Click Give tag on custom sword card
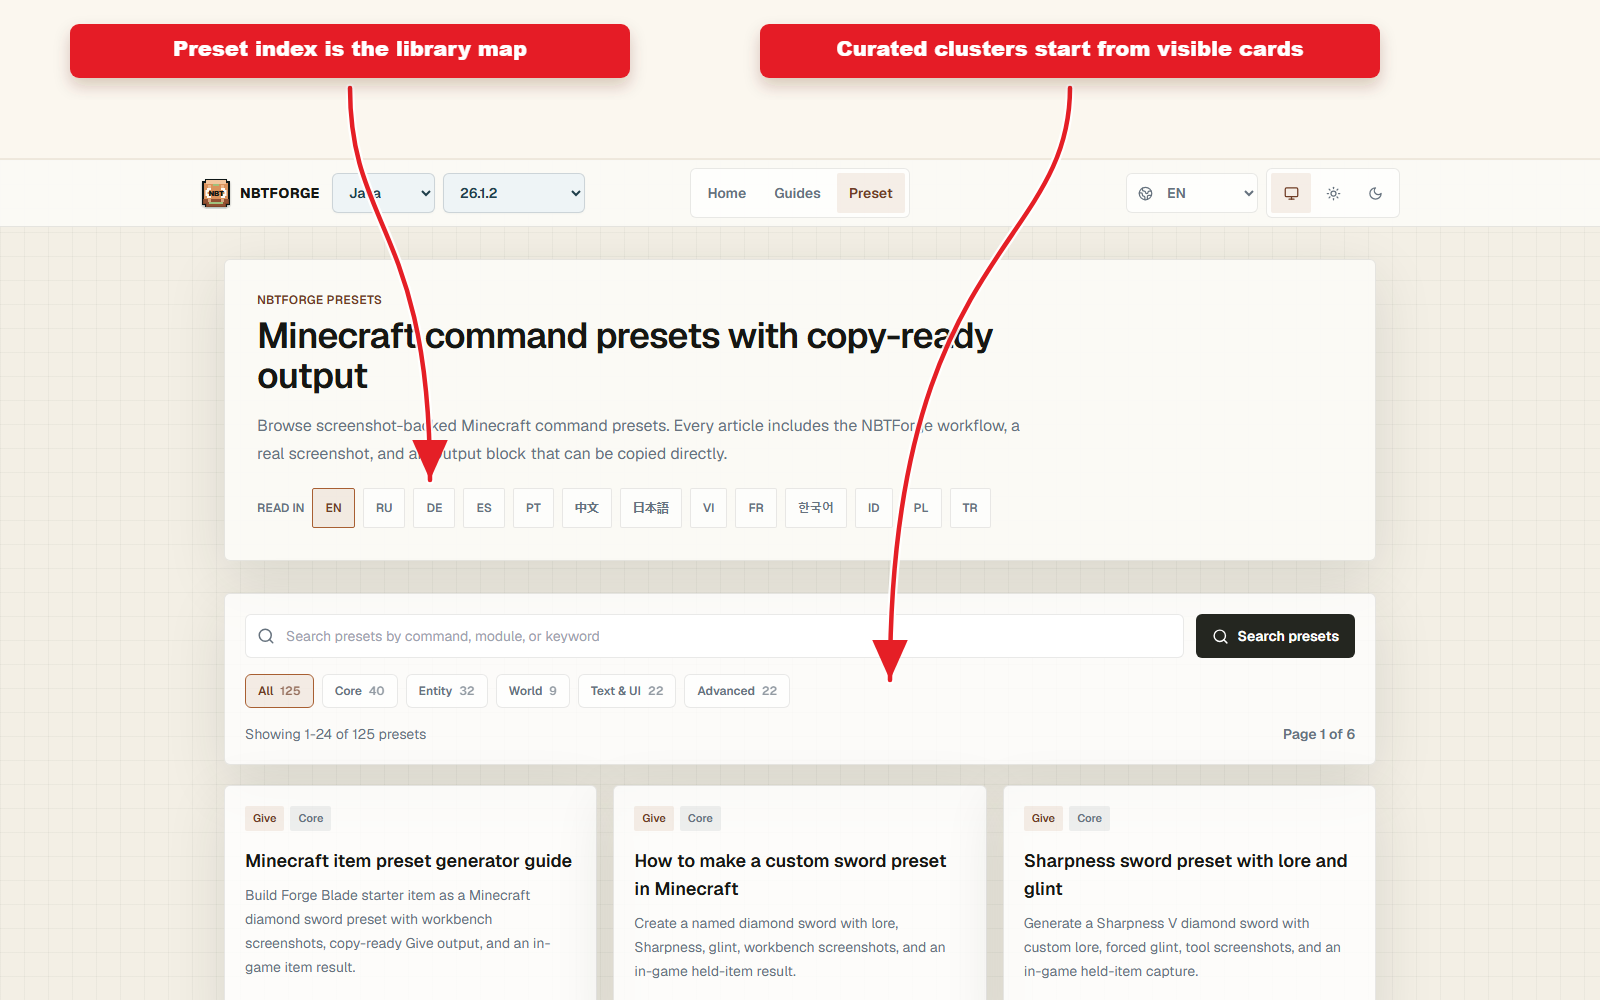Viewport: 1600px width, 1000px height. point(654,818)
